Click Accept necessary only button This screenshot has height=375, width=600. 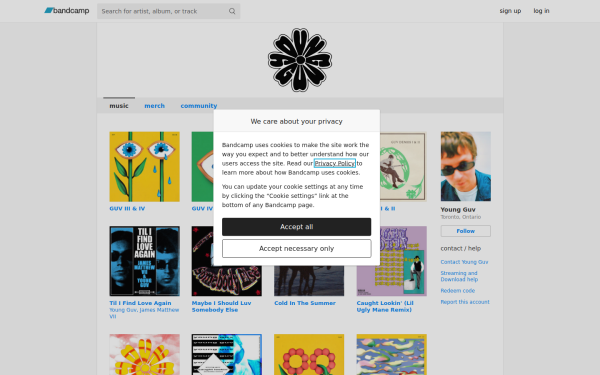[297, 249]
